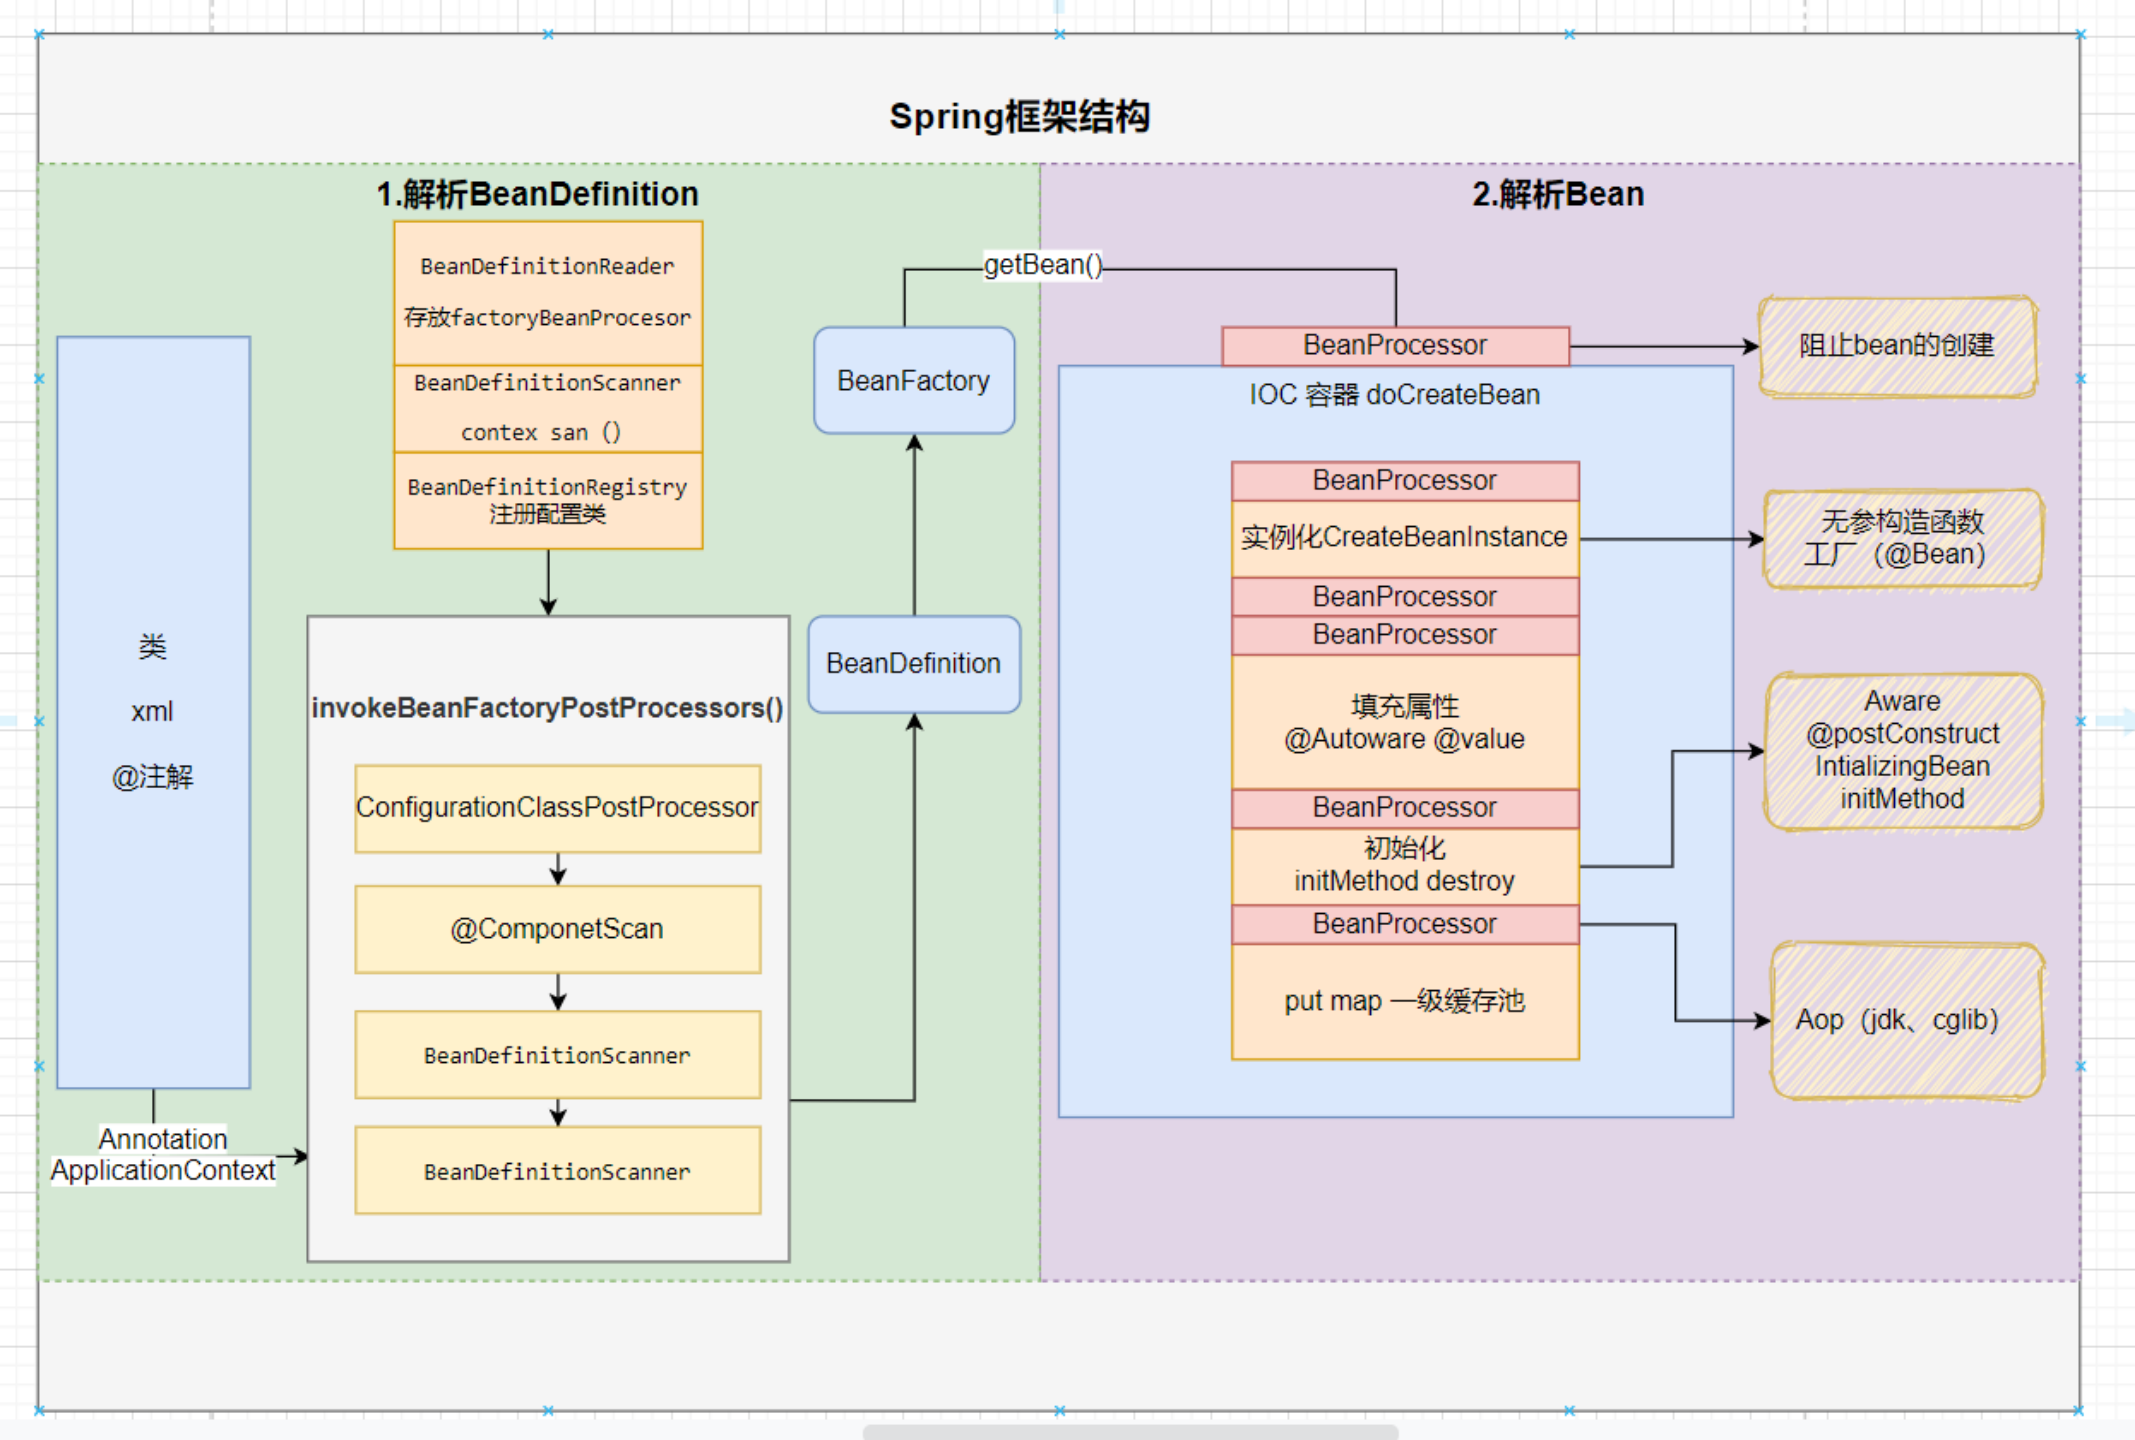The image size is (2135, 1440).
Task: Click the topmost BeanProcessor red bar
Action: point(1393,344)
